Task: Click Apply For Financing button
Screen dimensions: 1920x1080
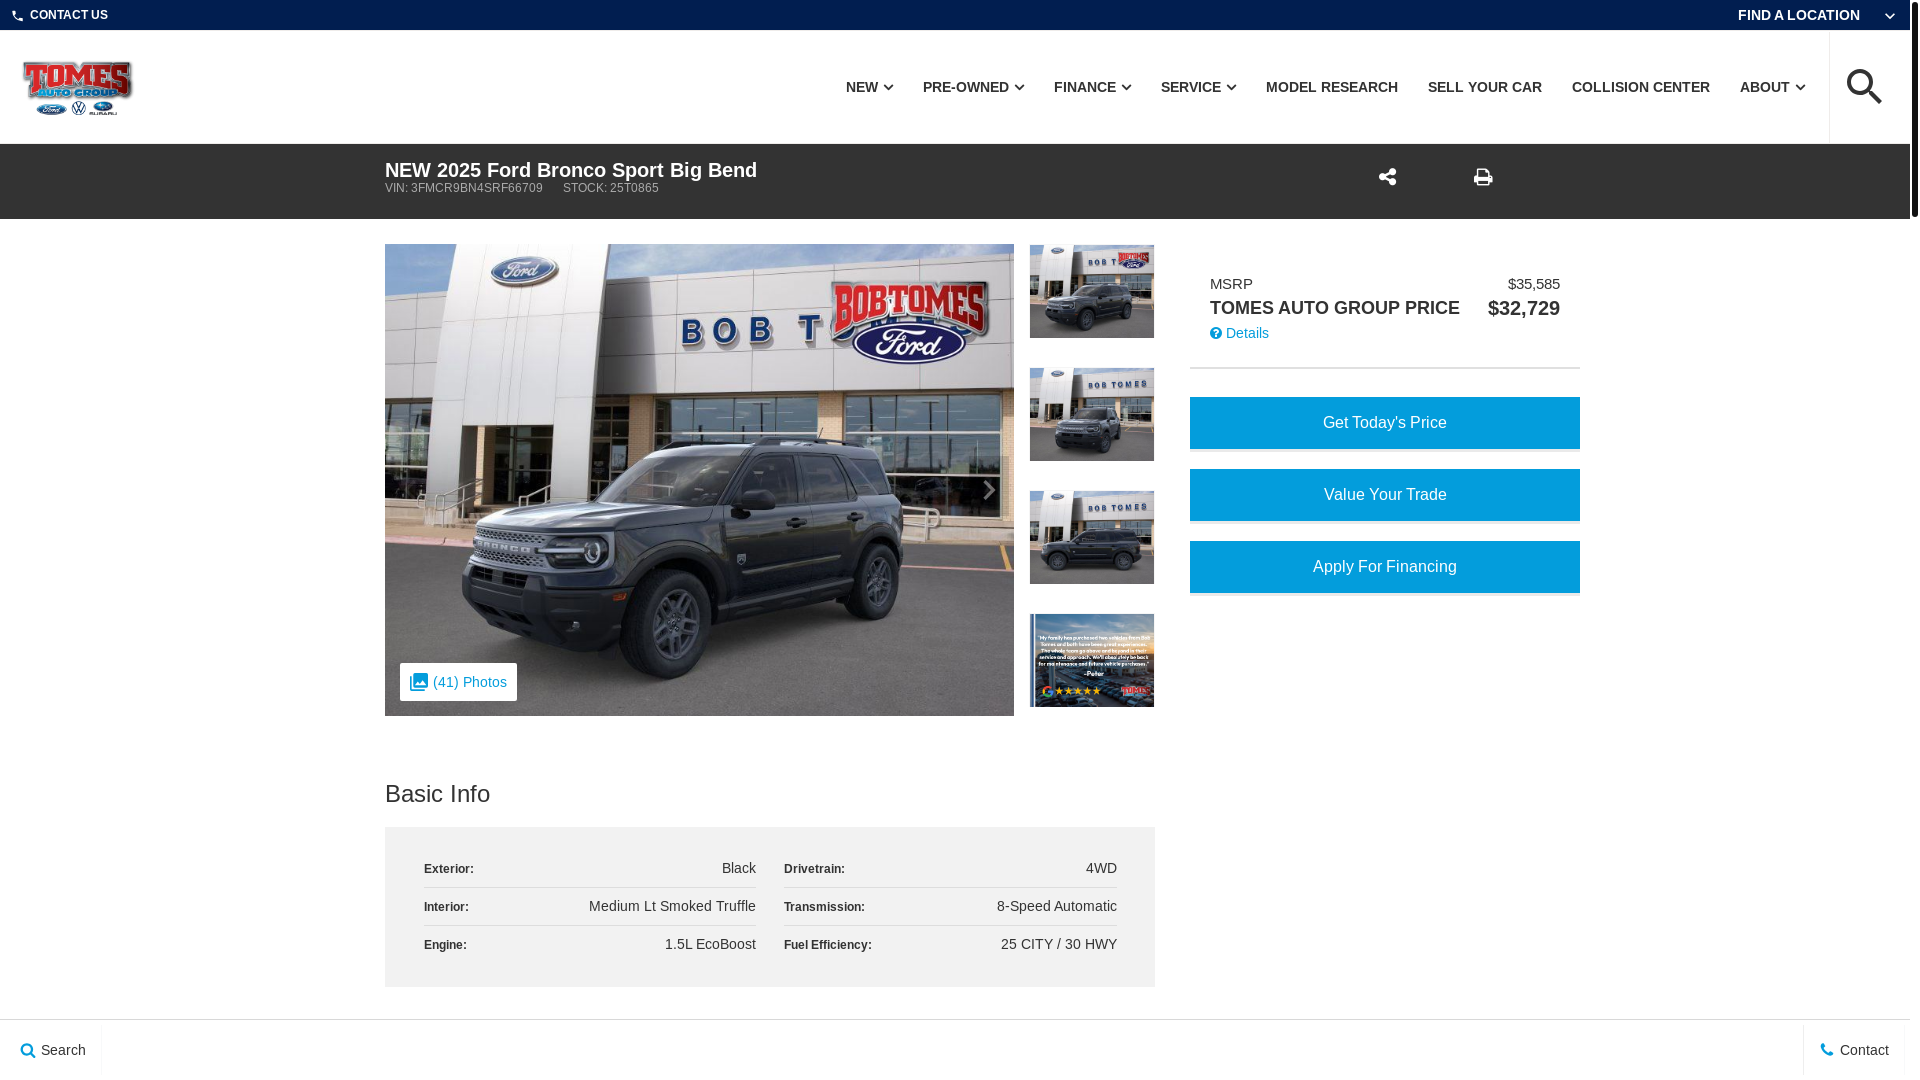Action: [1385, 567]
